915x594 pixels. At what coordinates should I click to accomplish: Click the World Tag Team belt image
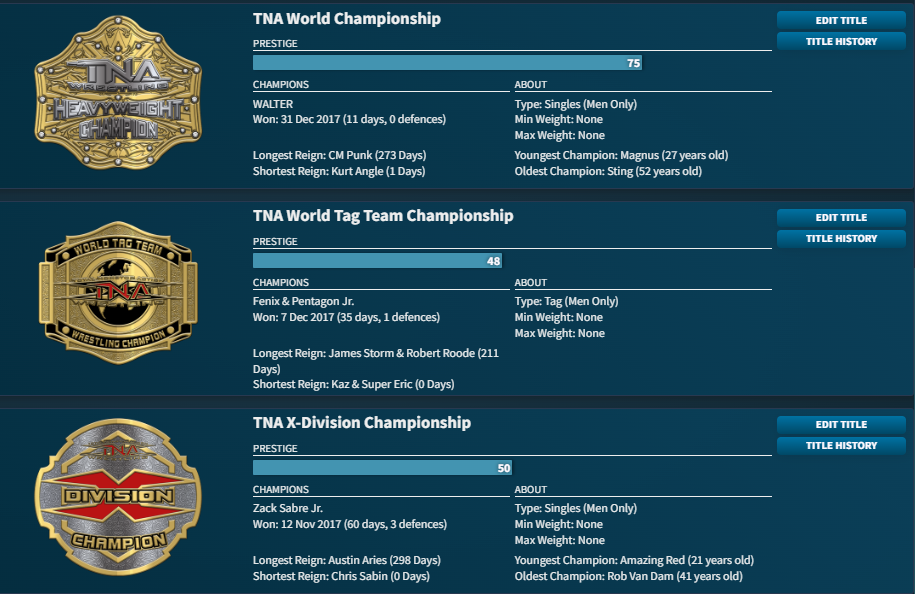click(118, 292)
